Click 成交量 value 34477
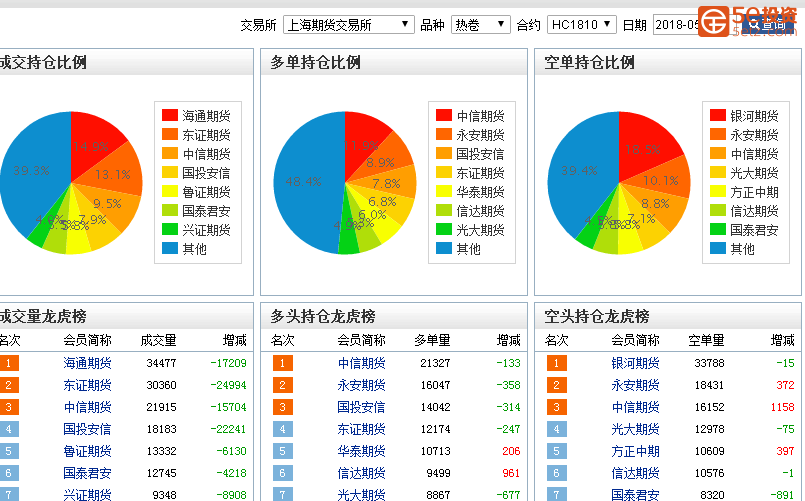805x501 pixels. 161,363
